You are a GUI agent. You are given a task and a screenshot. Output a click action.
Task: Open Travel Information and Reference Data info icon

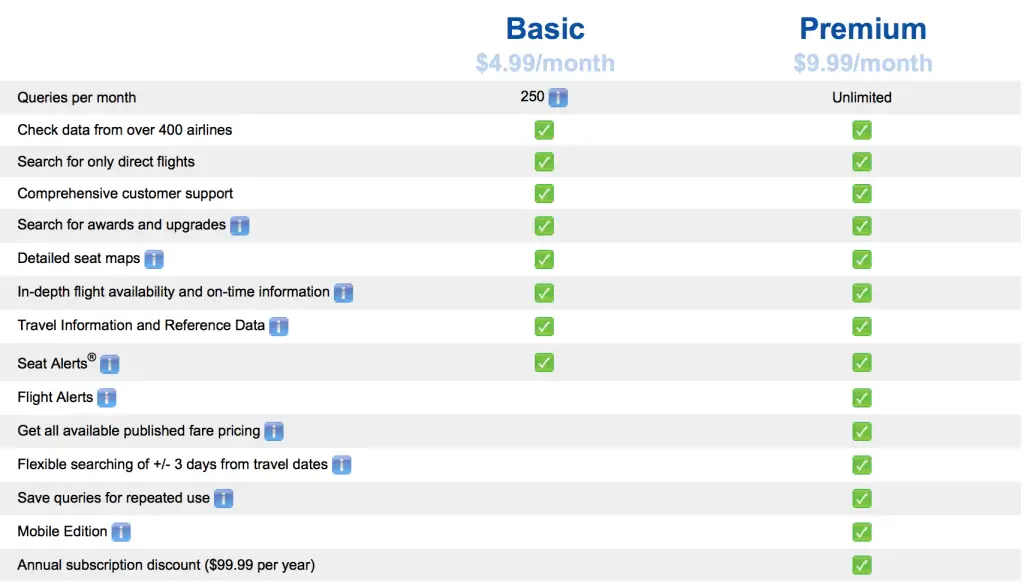(x=279, y=326)
